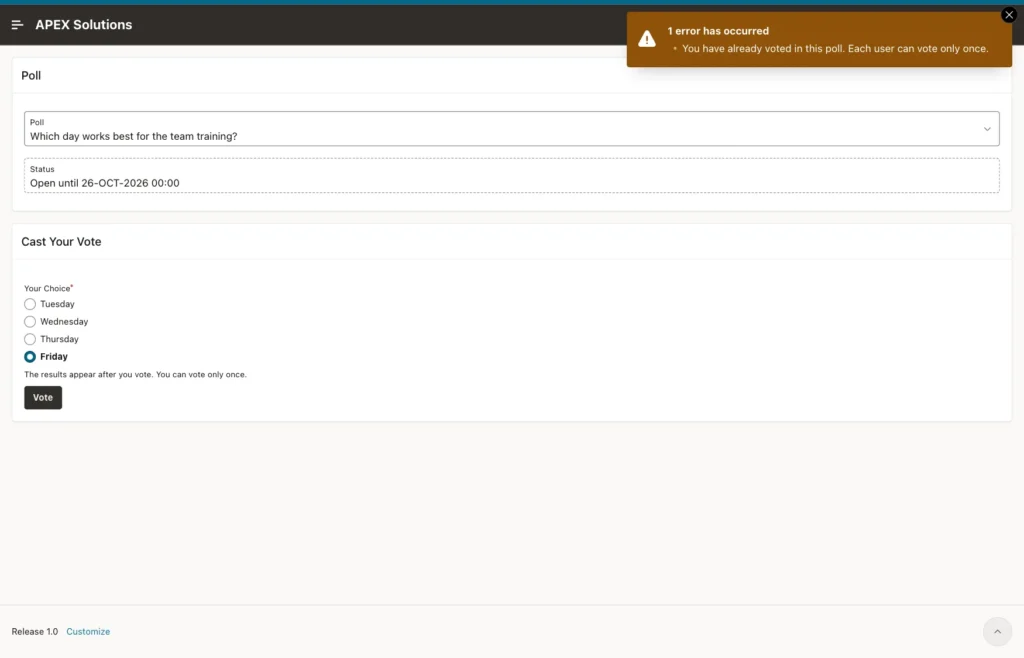Click the 'Release 1.0' footer text
Screen dimensions: 1024x658
click(x=35, y=631)
